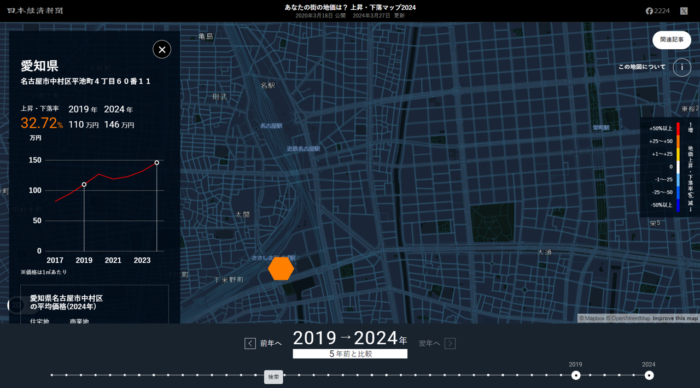The image size is (700, 388).
Task: Open the Mapbox attribution link
Action: tap(592, 318)
